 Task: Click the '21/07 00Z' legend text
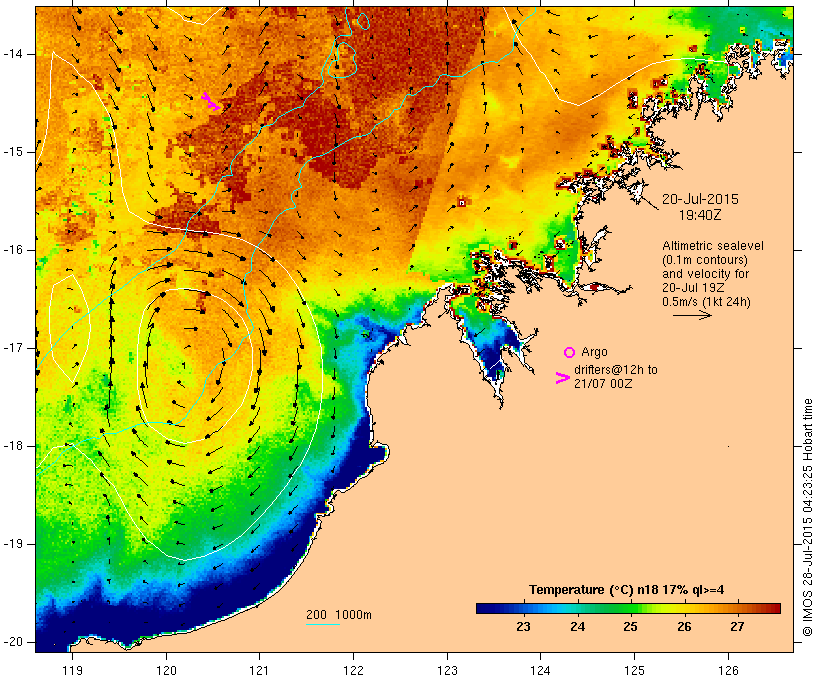point(603,383)
